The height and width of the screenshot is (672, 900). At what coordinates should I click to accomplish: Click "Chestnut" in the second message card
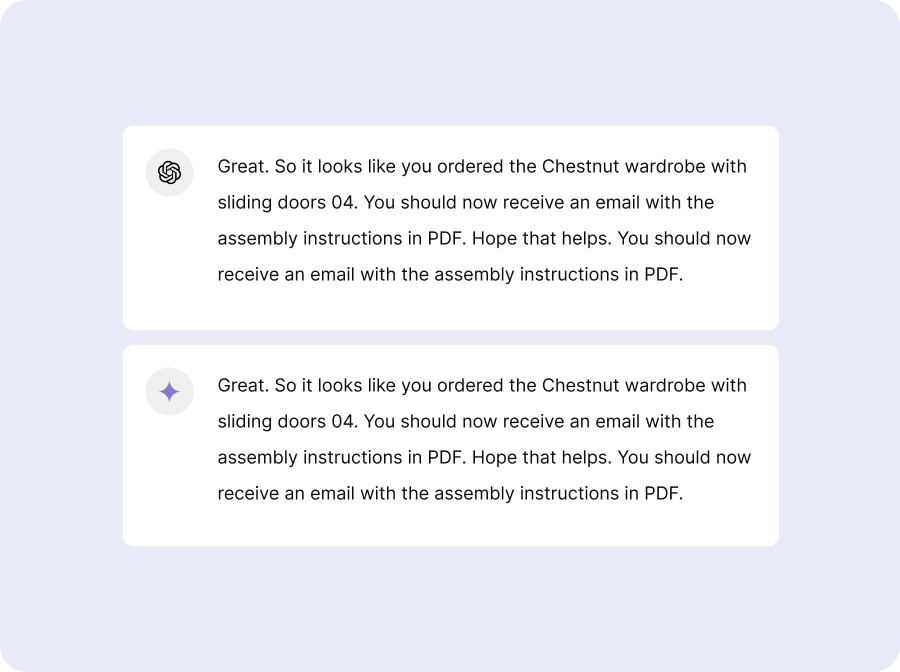tap(581, 386)
